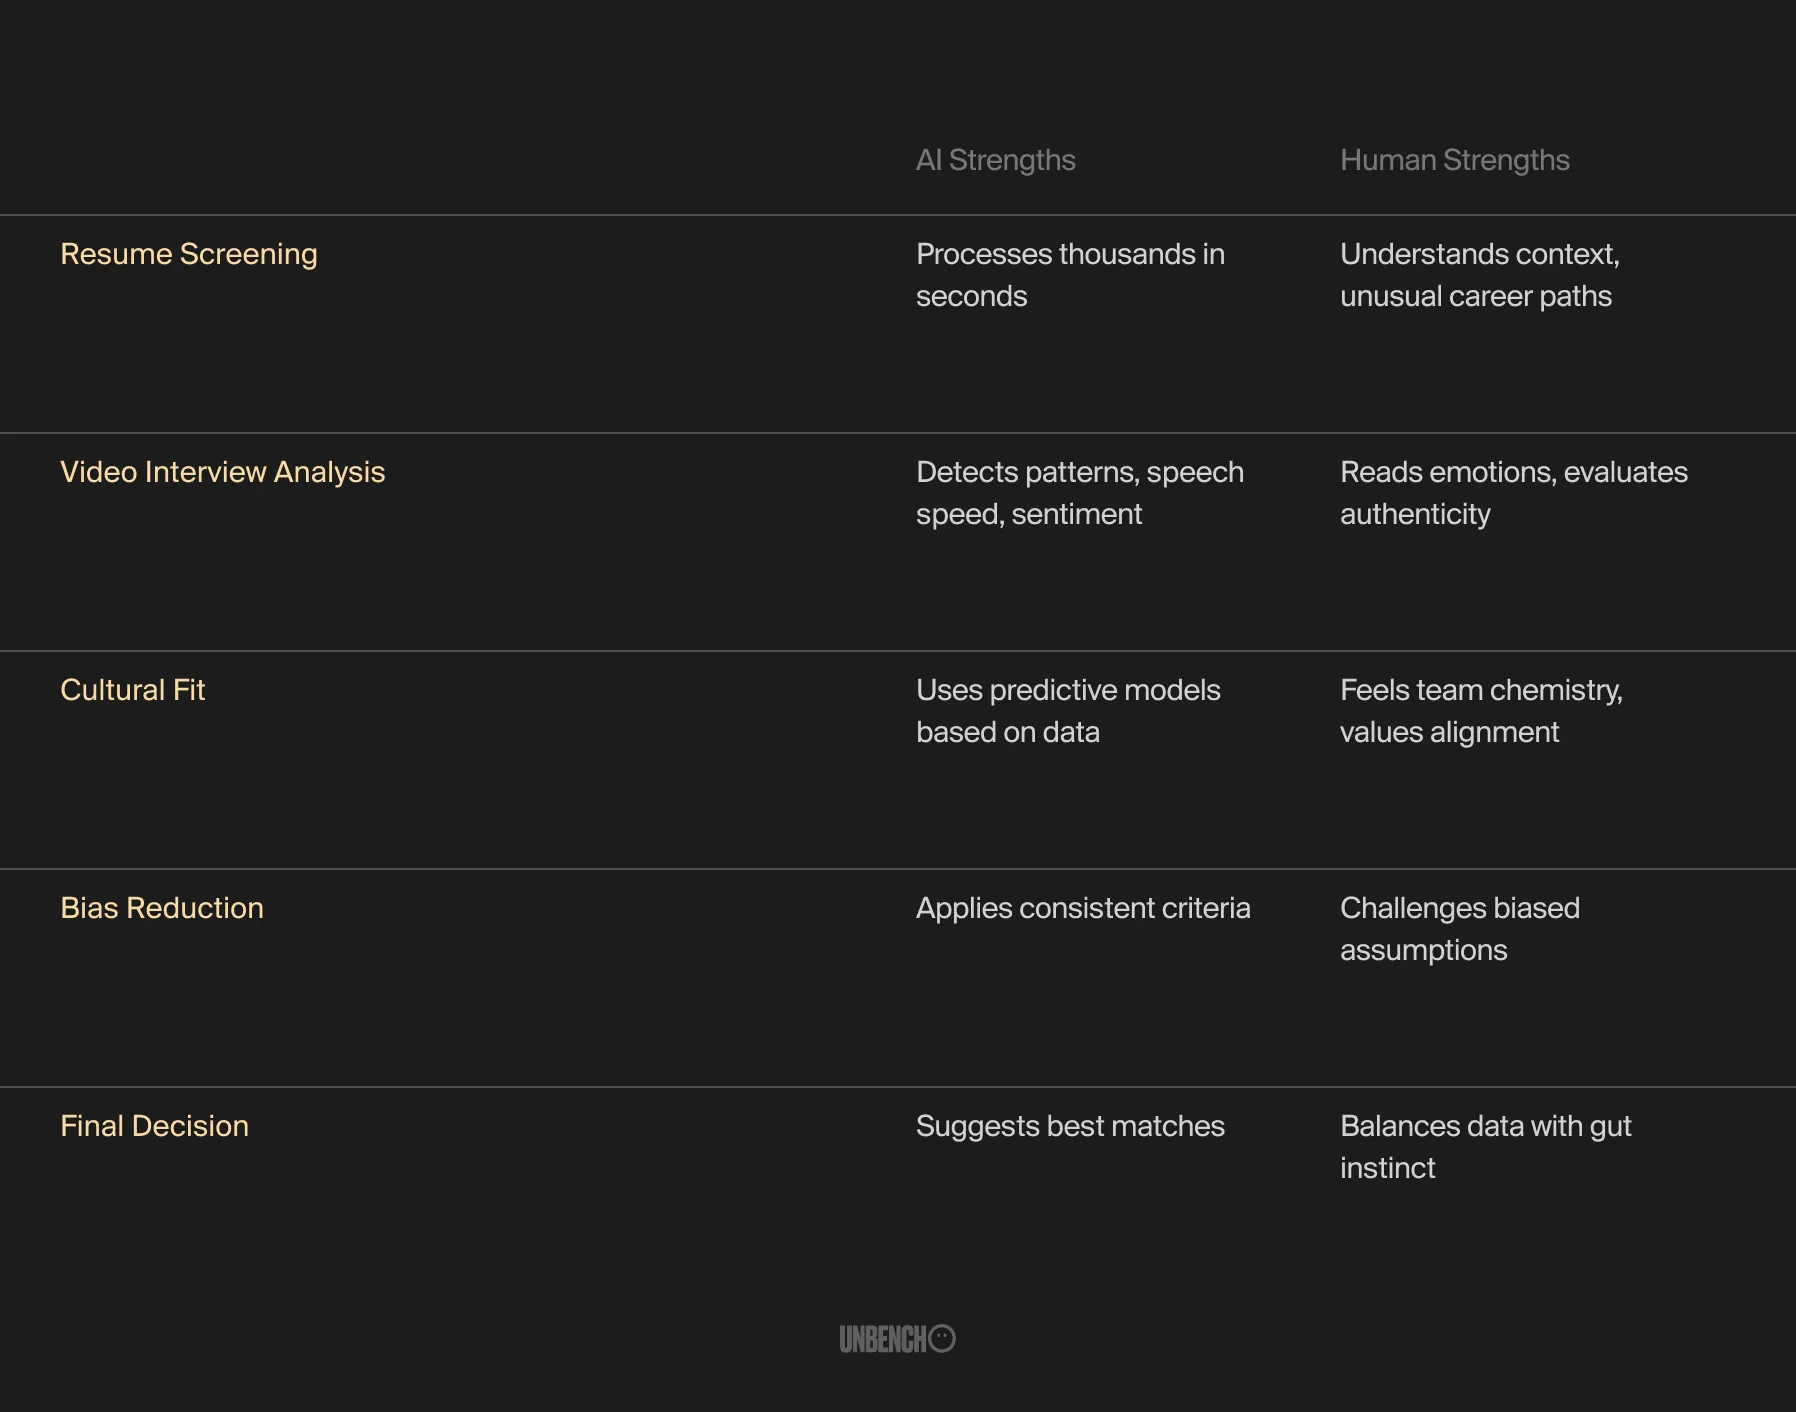Click the Final Decision row label

click(155, 1126)
